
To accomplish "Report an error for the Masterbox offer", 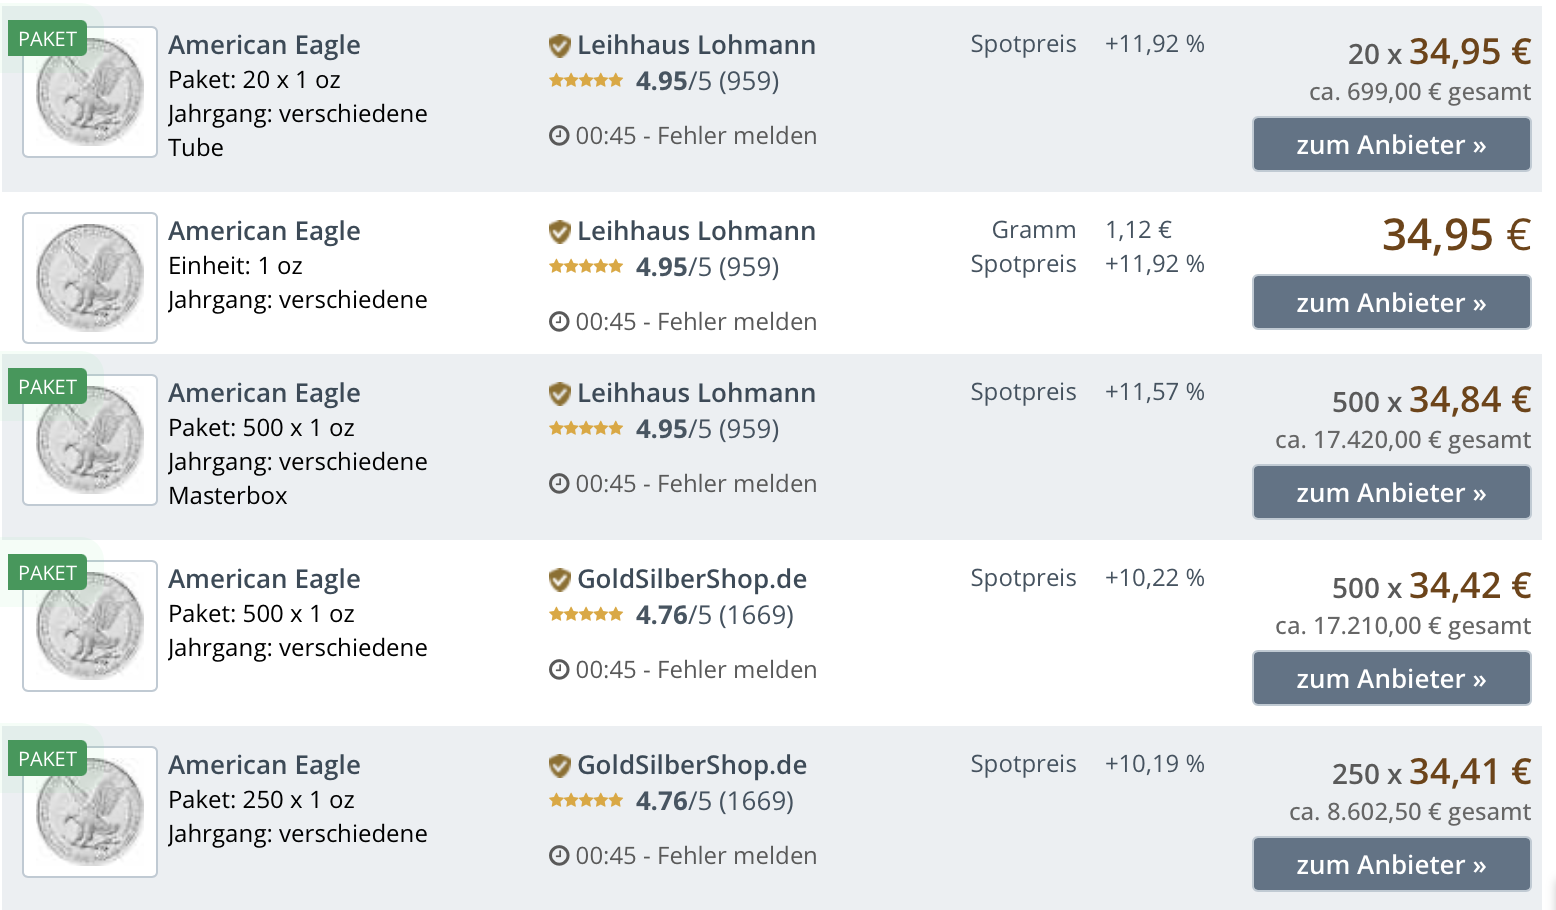I will point(737,484).
